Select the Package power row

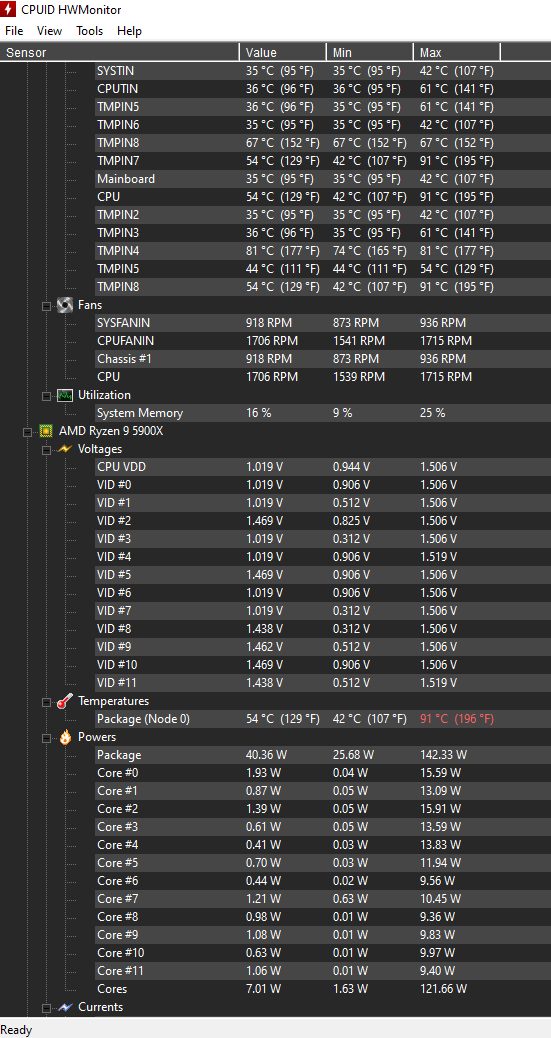(x=323, y=755)
